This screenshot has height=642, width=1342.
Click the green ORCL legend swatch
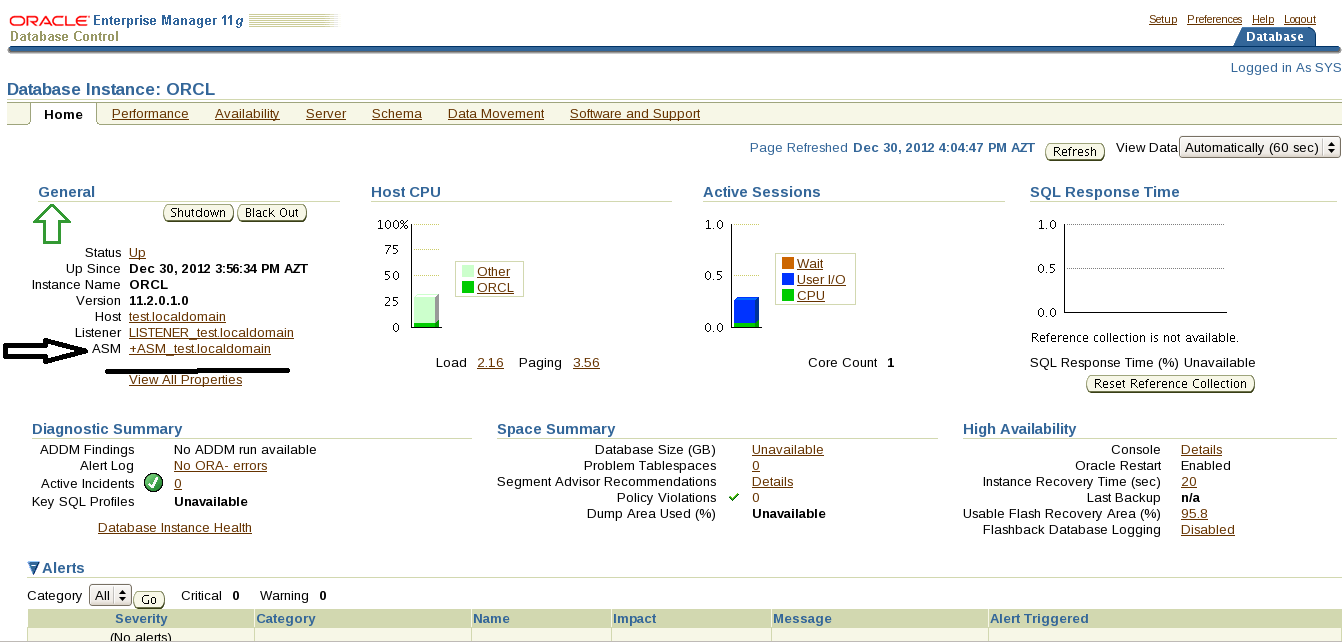point(468,288)
